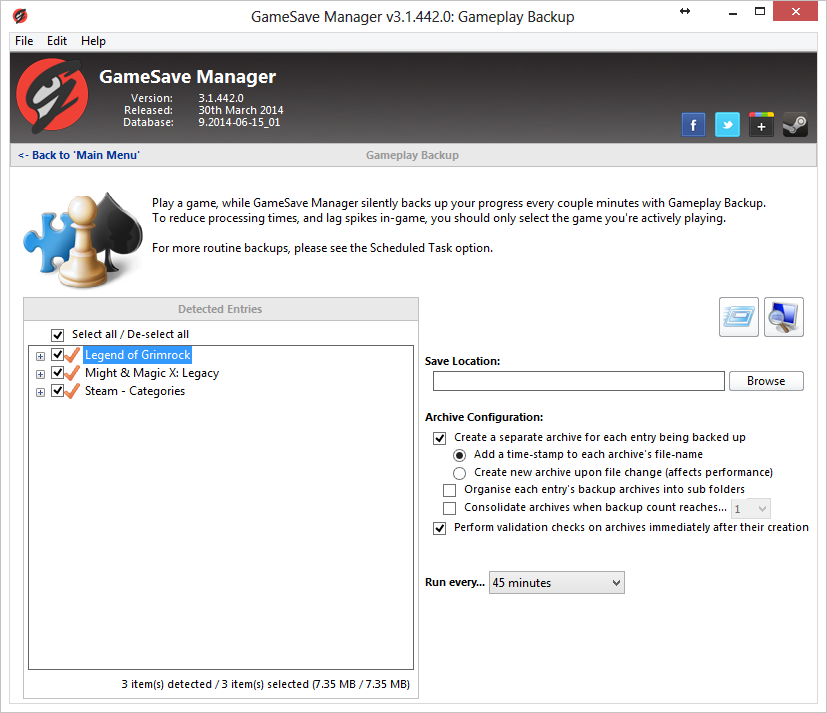Toggle Create a separate archive for each entry
827x713 pixels.
click(439, 438)
